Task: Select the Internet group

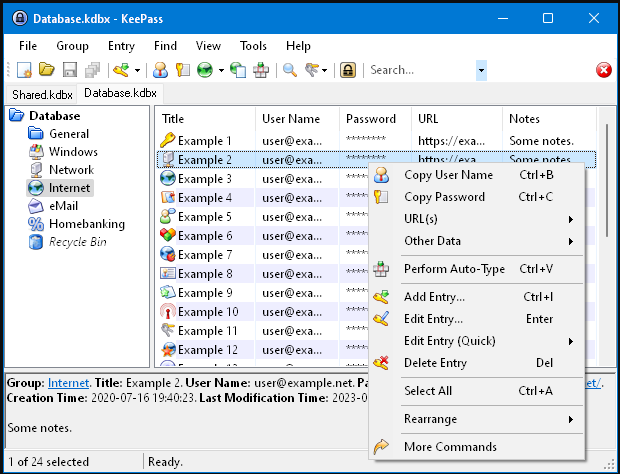Action: 69,188
